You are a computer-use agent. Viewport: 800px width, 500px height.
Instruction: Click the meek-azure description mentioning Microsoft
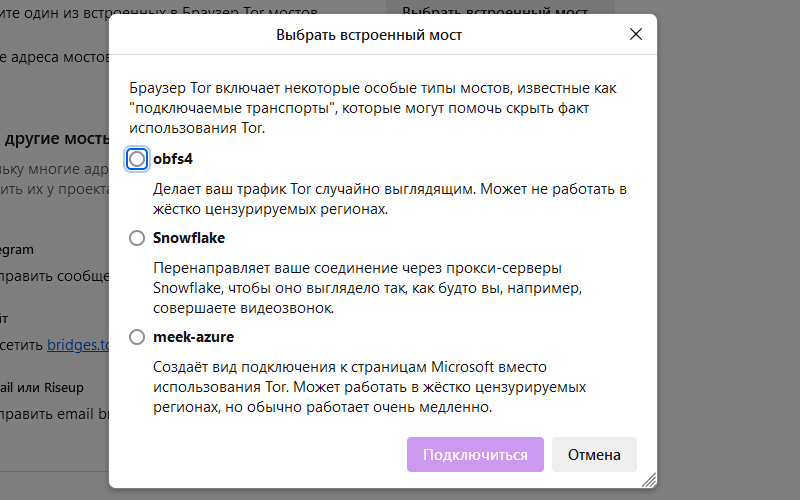click(369, 387)
